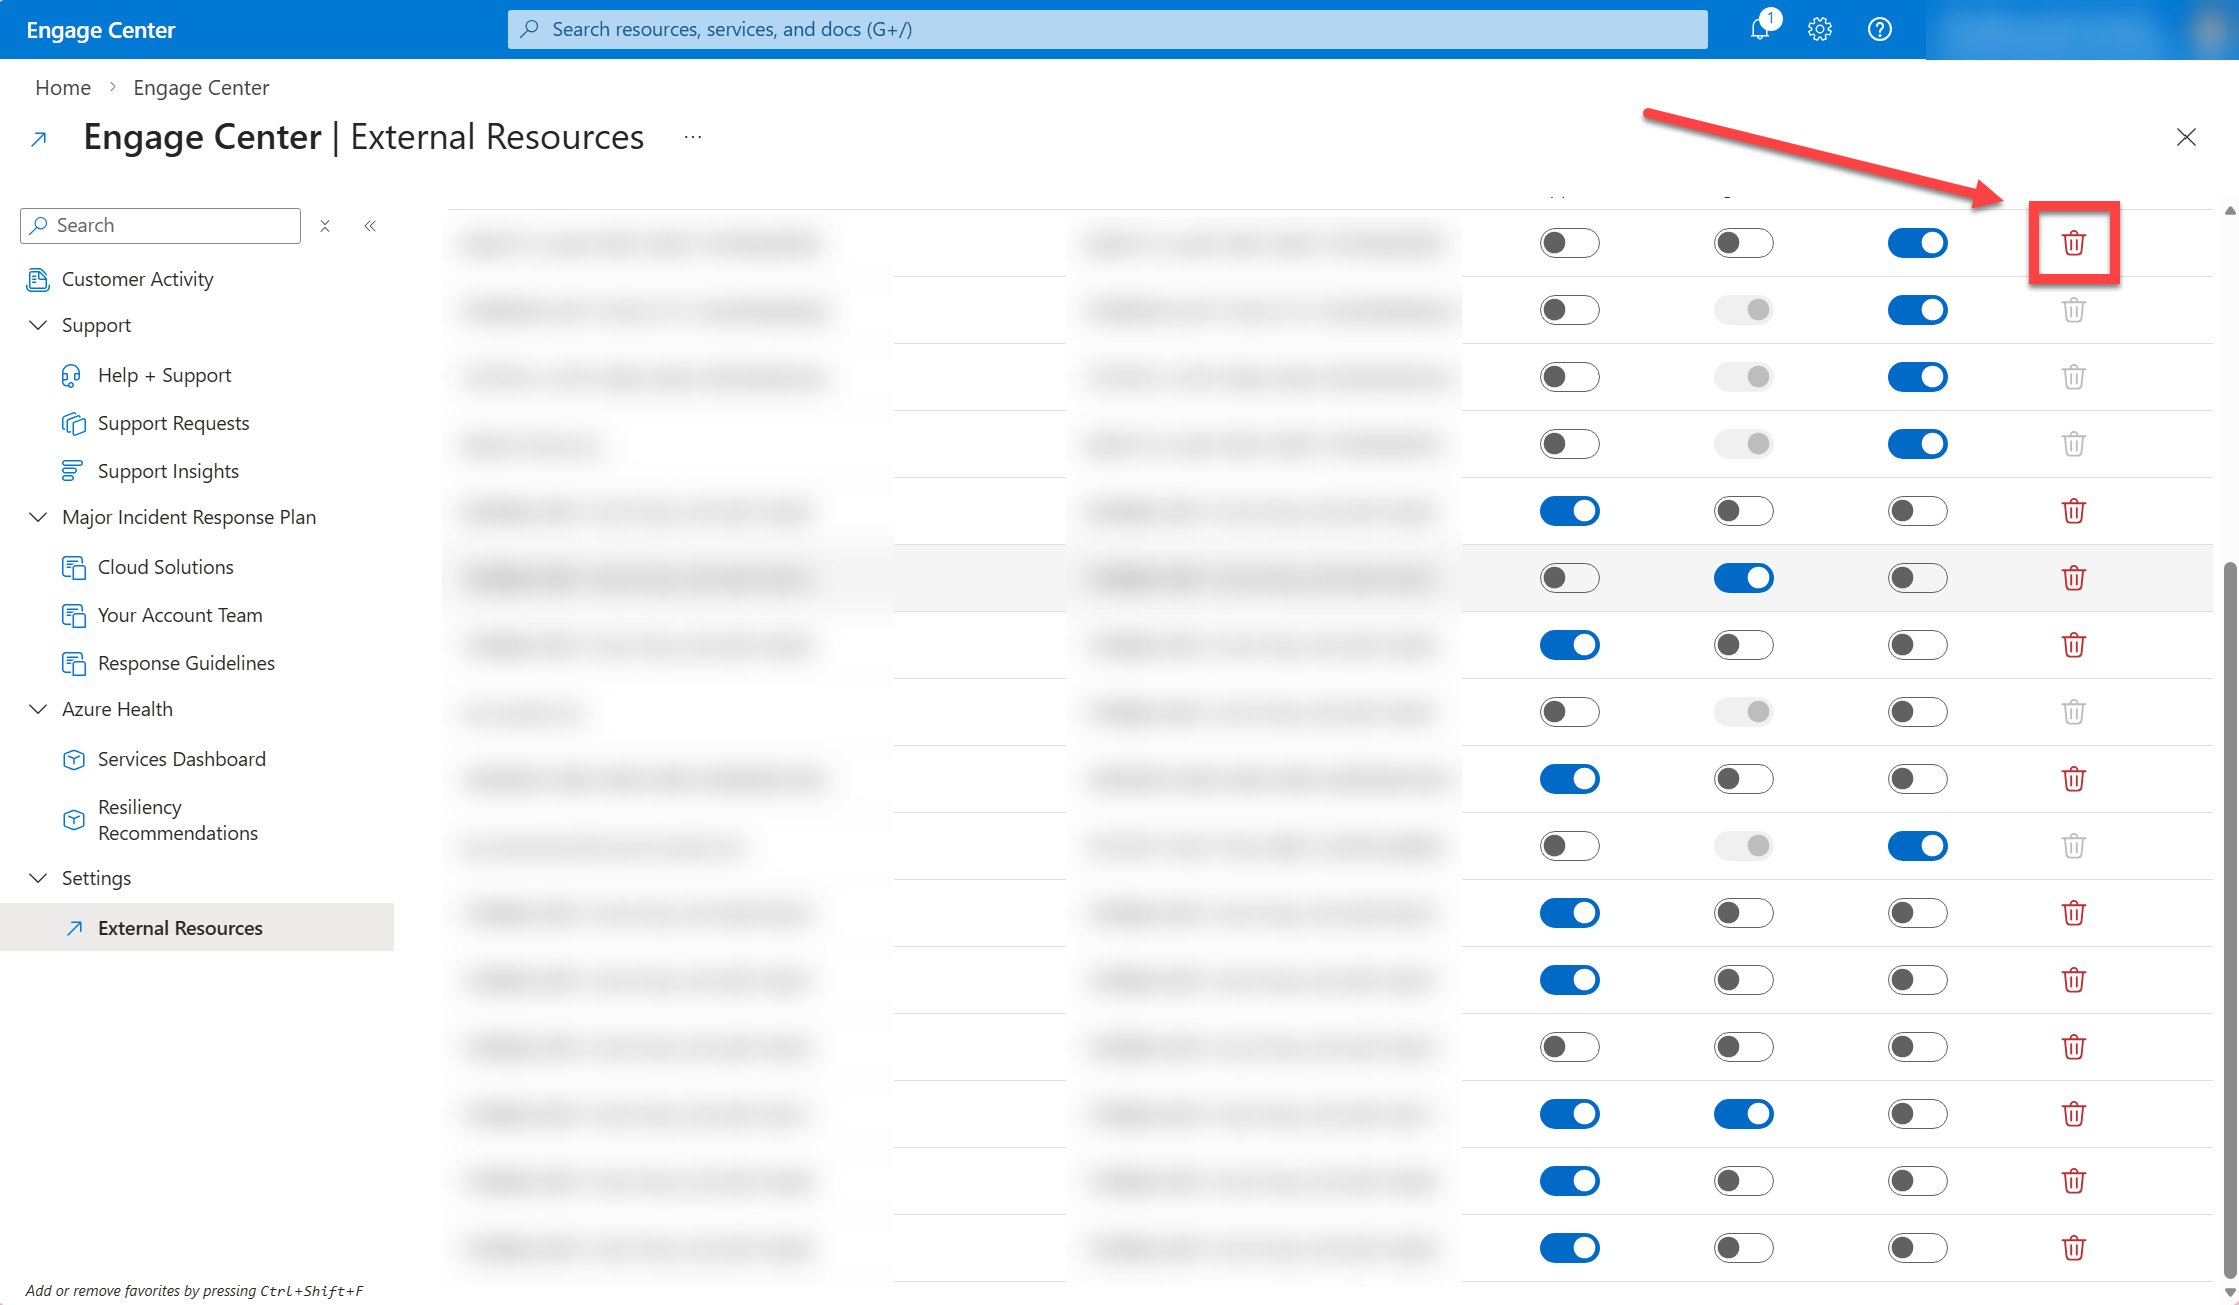Delete the first row with its red trash icon
This screenshot has width=2239, height=1305.
point(2074,243)
